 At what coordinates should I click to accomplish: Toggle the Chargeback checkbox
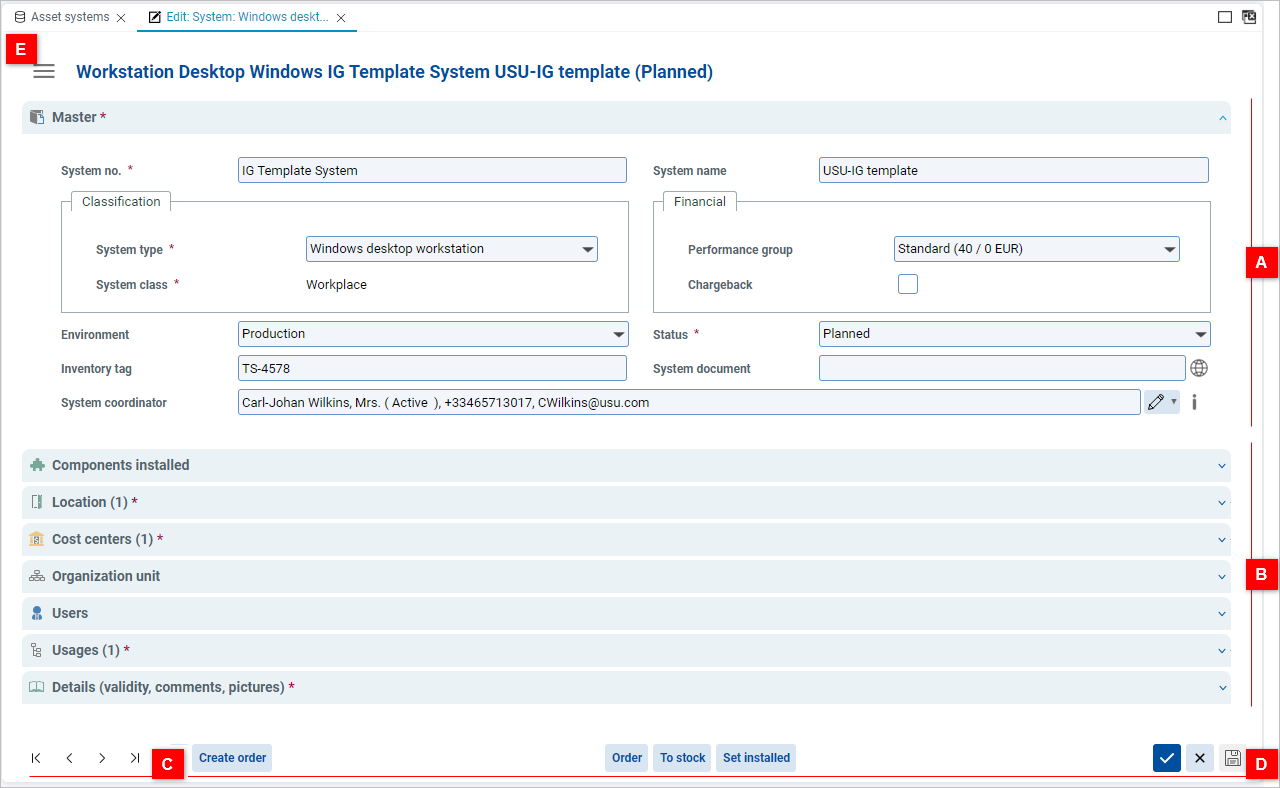pos(907,284)
